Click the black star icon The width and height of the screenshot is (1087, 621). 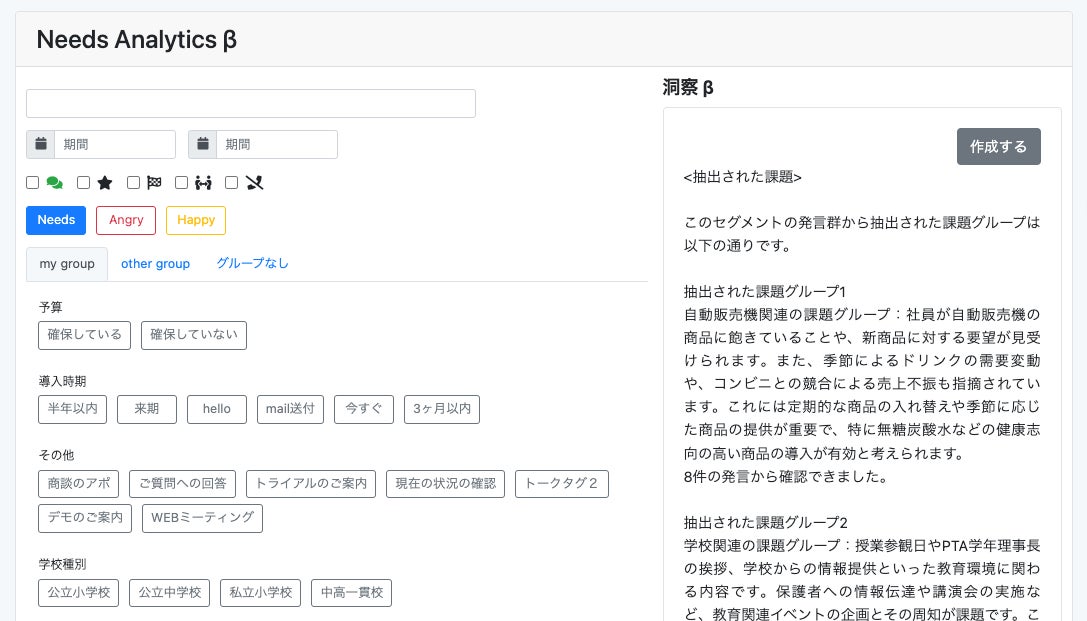coord(105,183)
